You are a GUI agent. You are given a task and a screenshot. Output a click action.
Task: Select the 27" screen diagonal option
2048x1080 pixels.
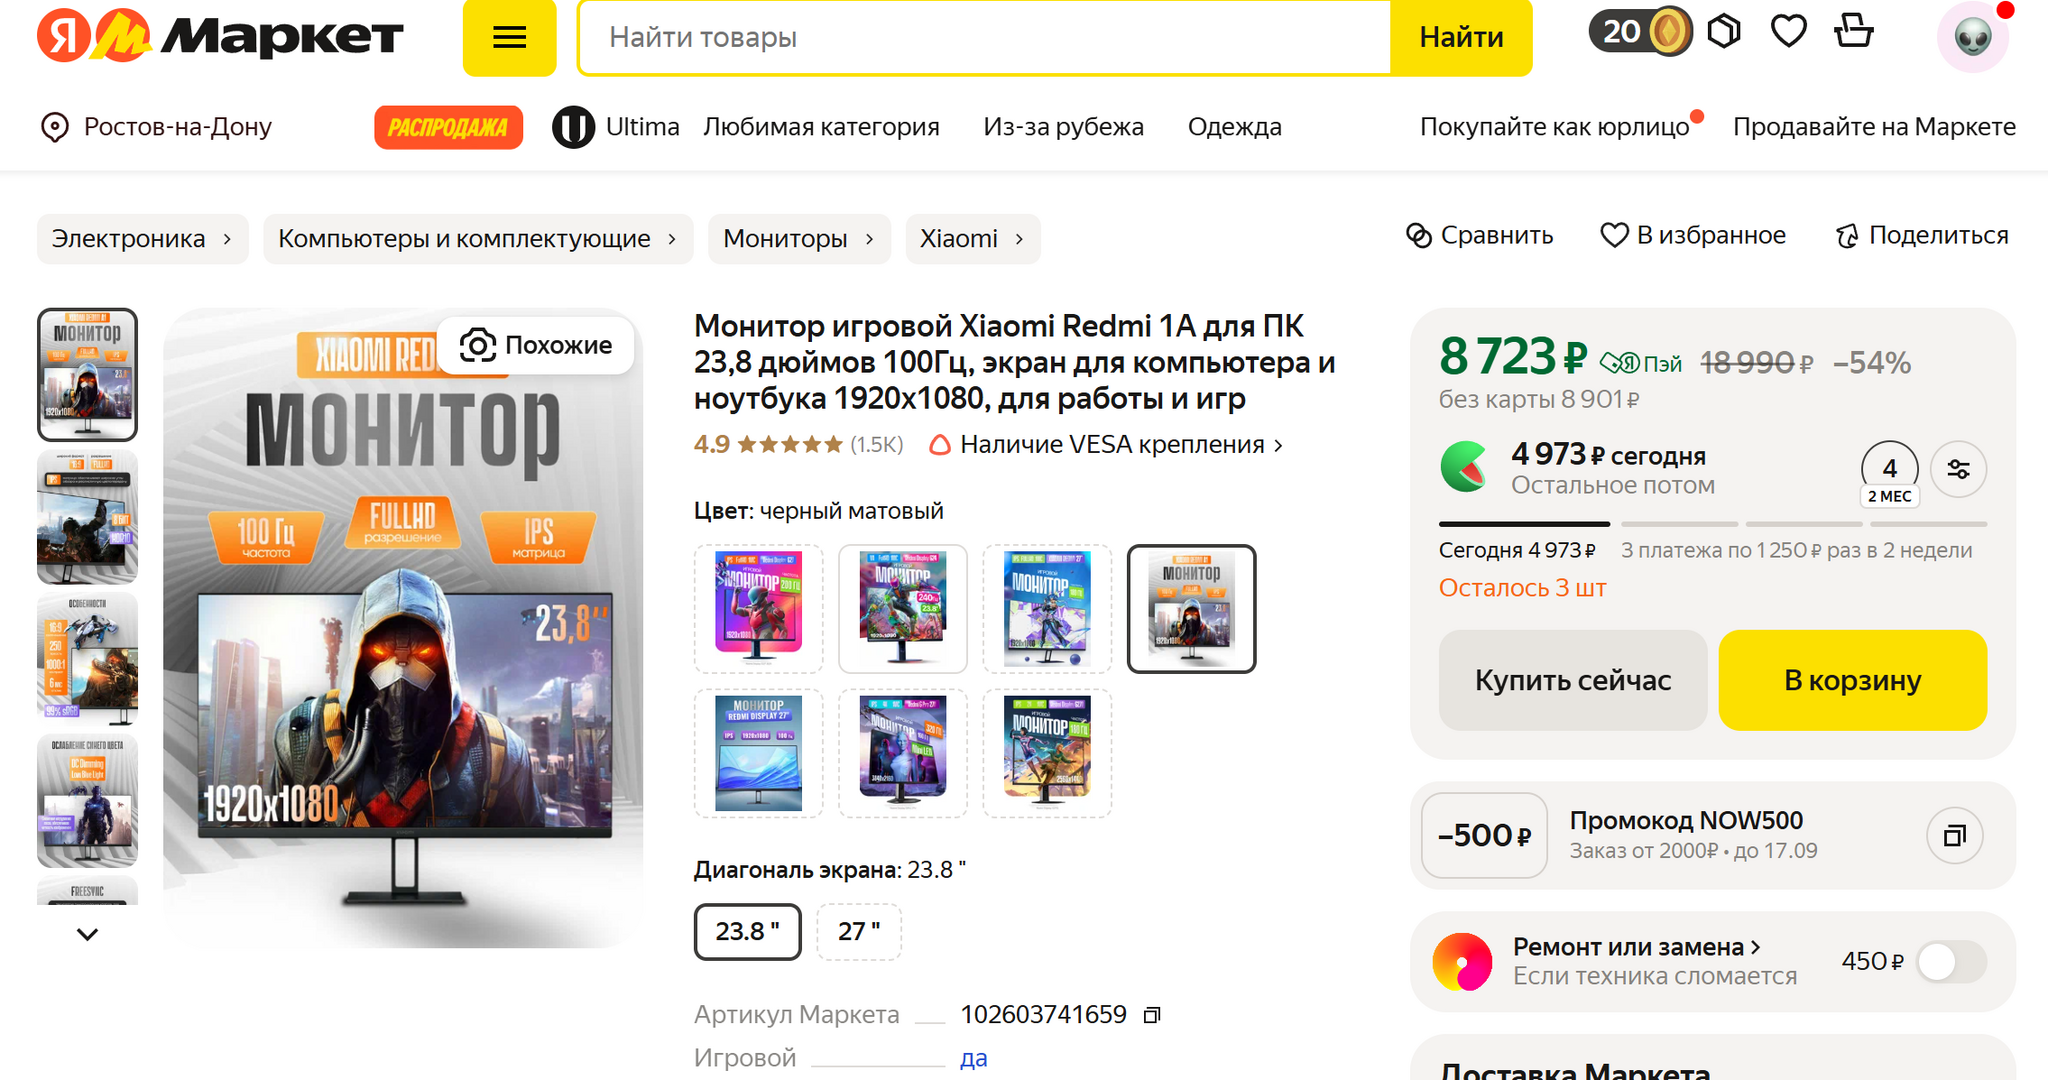(x=859, y=932)
